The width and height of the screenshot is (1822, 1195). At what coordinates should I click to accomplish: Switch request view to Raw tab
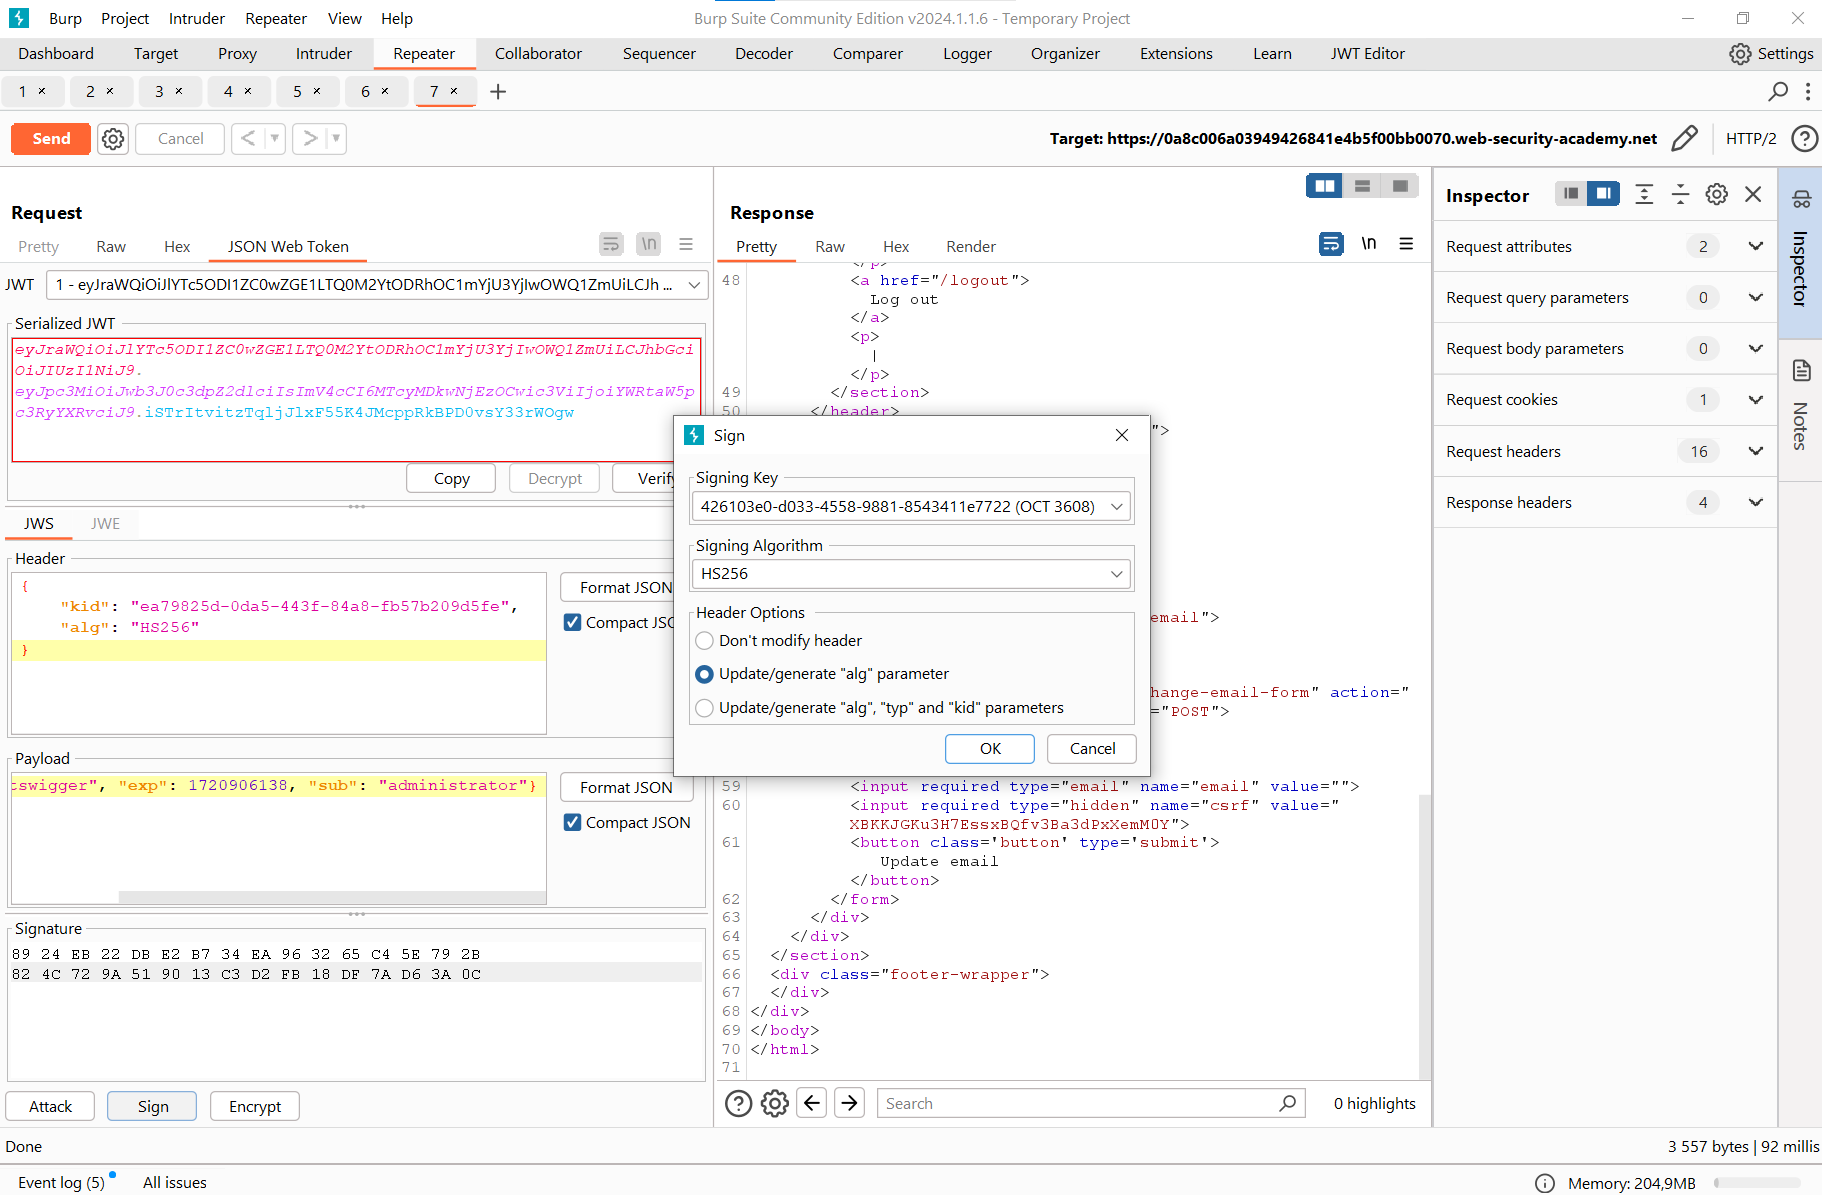[111, 247]
